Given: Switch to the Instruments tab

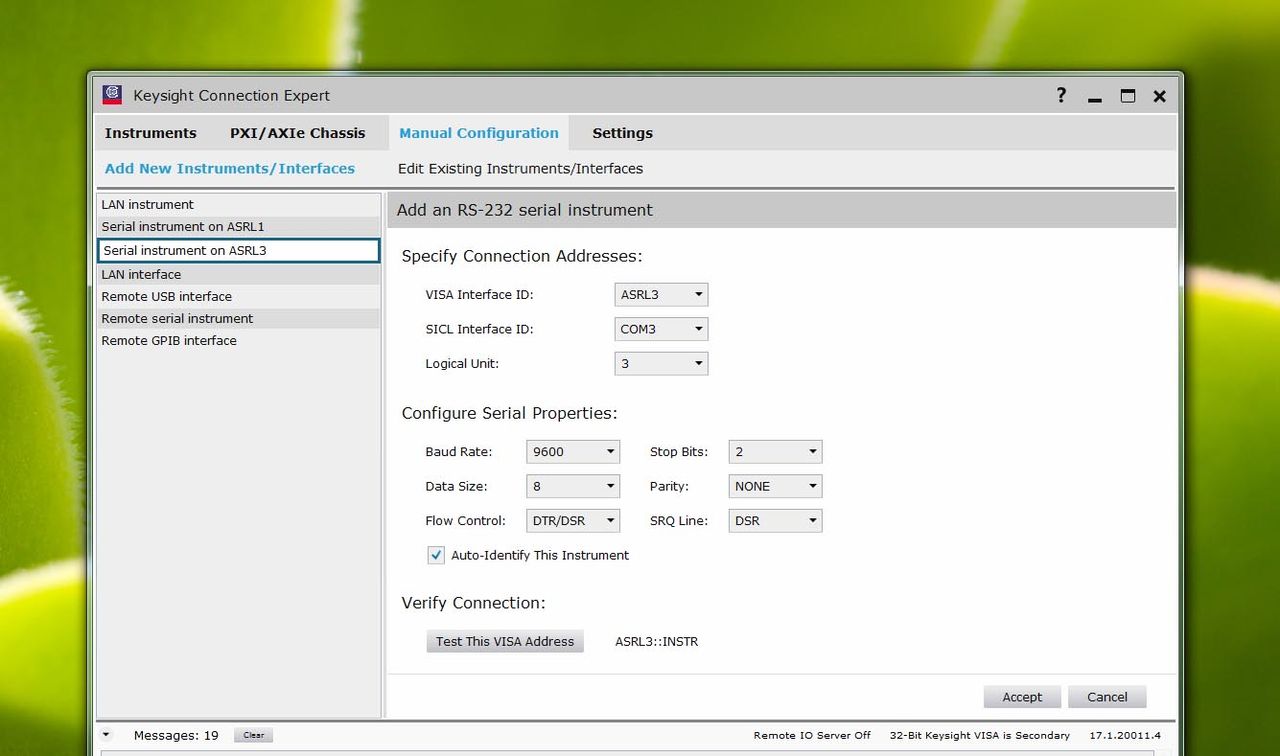Looking at the screenshot, I should pos(151,133).
